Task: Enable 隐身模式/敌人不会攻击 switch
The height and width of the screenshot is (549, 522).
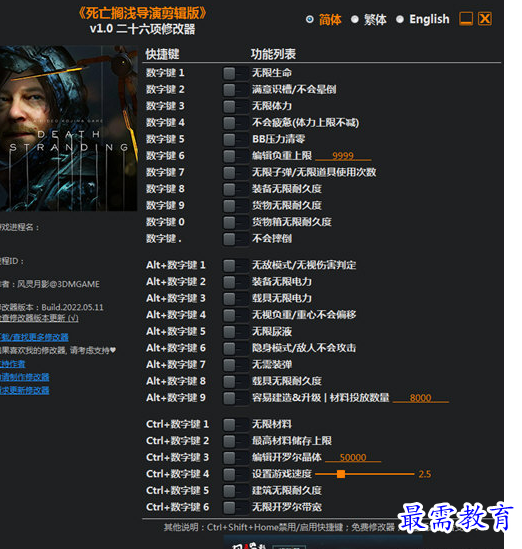Action: click(235, 348)
